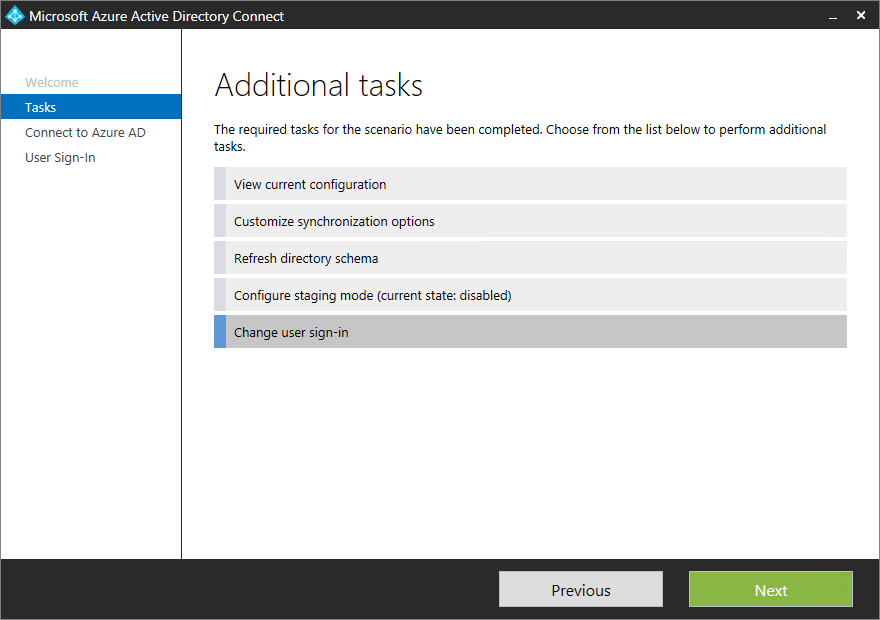Viewport: 880px width, 620px height.
Task: Click the Azure AD Connect logo icon
Action: [x=15, y=15]
